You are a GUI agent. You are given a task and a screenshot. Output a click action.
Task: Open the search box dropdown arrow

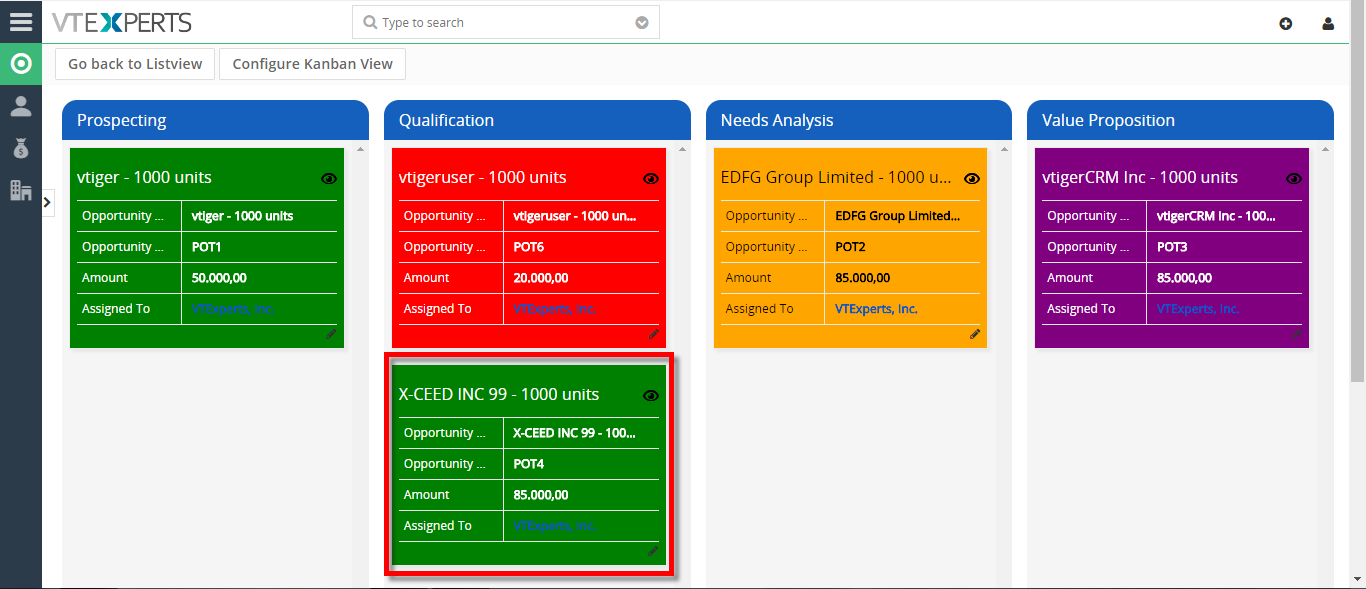(642, 23)
